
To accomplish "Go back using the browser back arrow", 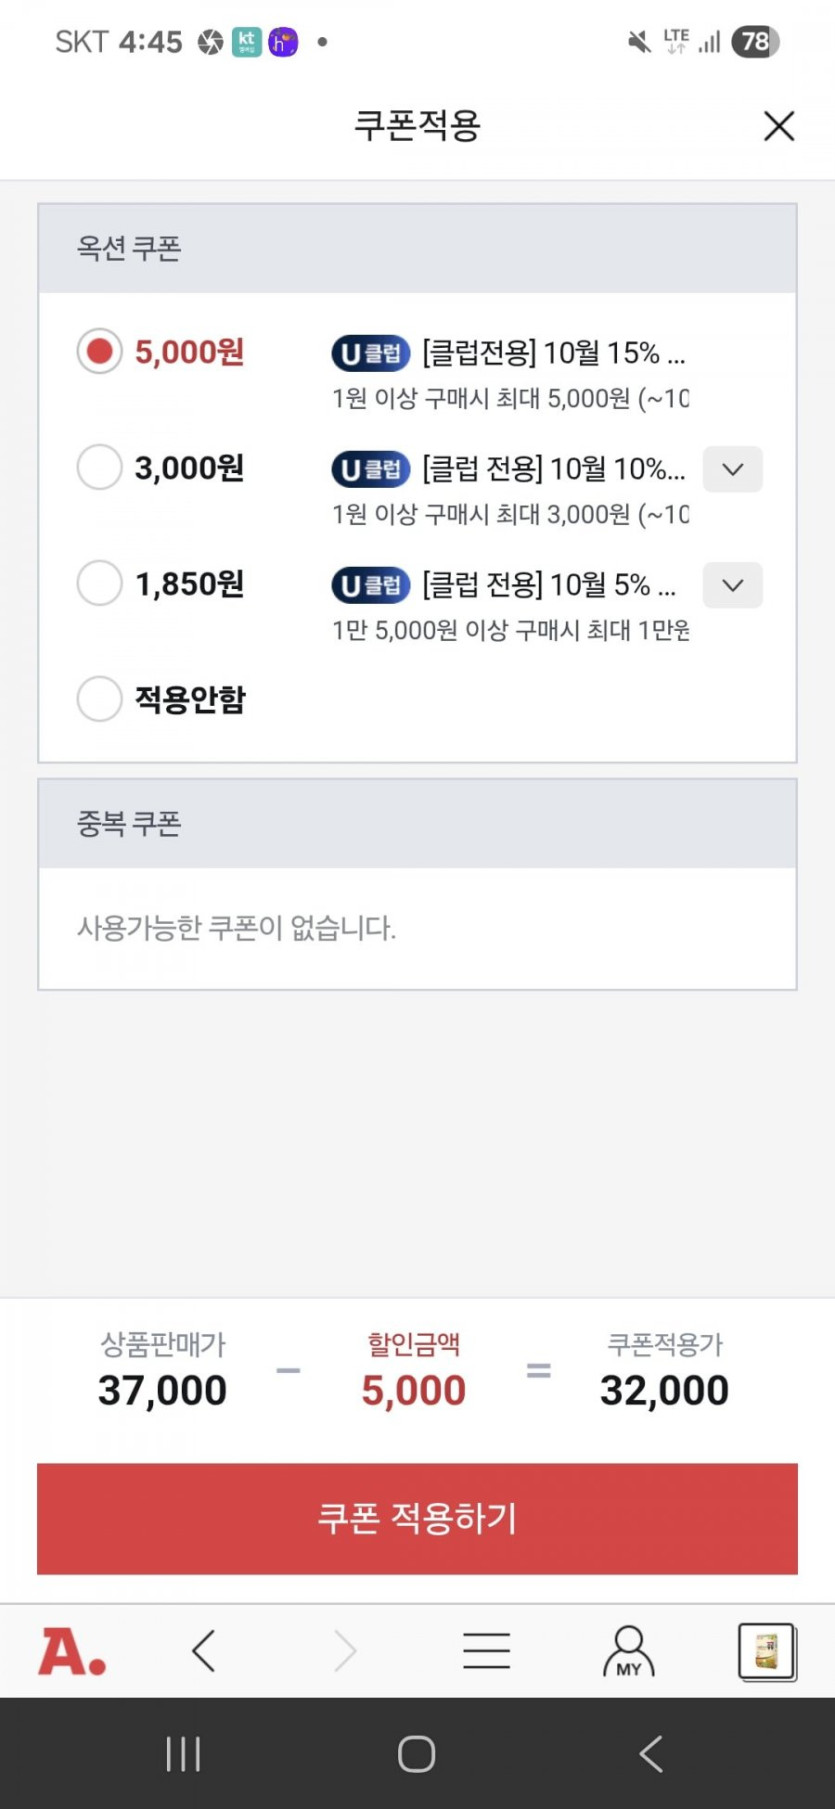I will pyautogui.click(x=204, y=1651).
